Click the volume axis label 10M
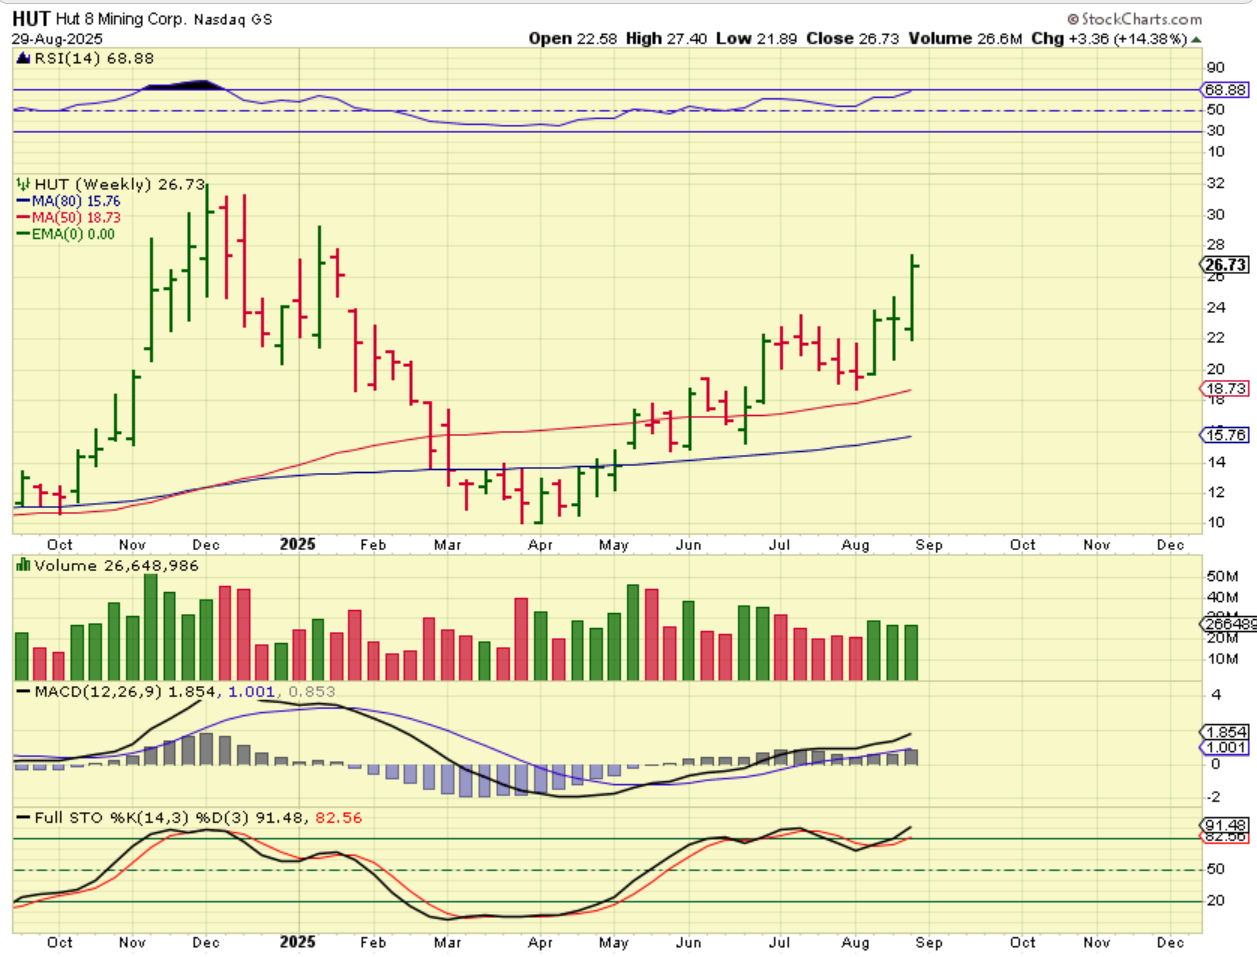Image resolution: width=1257 pixels, height=957 pixels. (1223, 659)
